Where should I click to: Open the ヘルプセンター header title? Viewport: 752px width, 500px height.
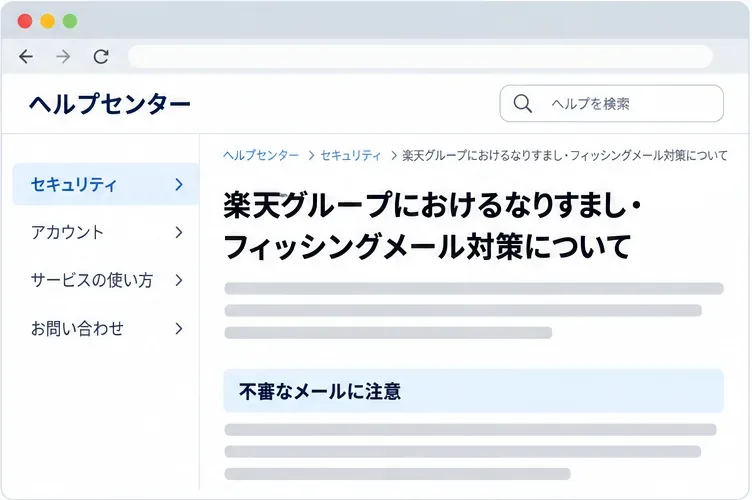click(x=110, y=104)
